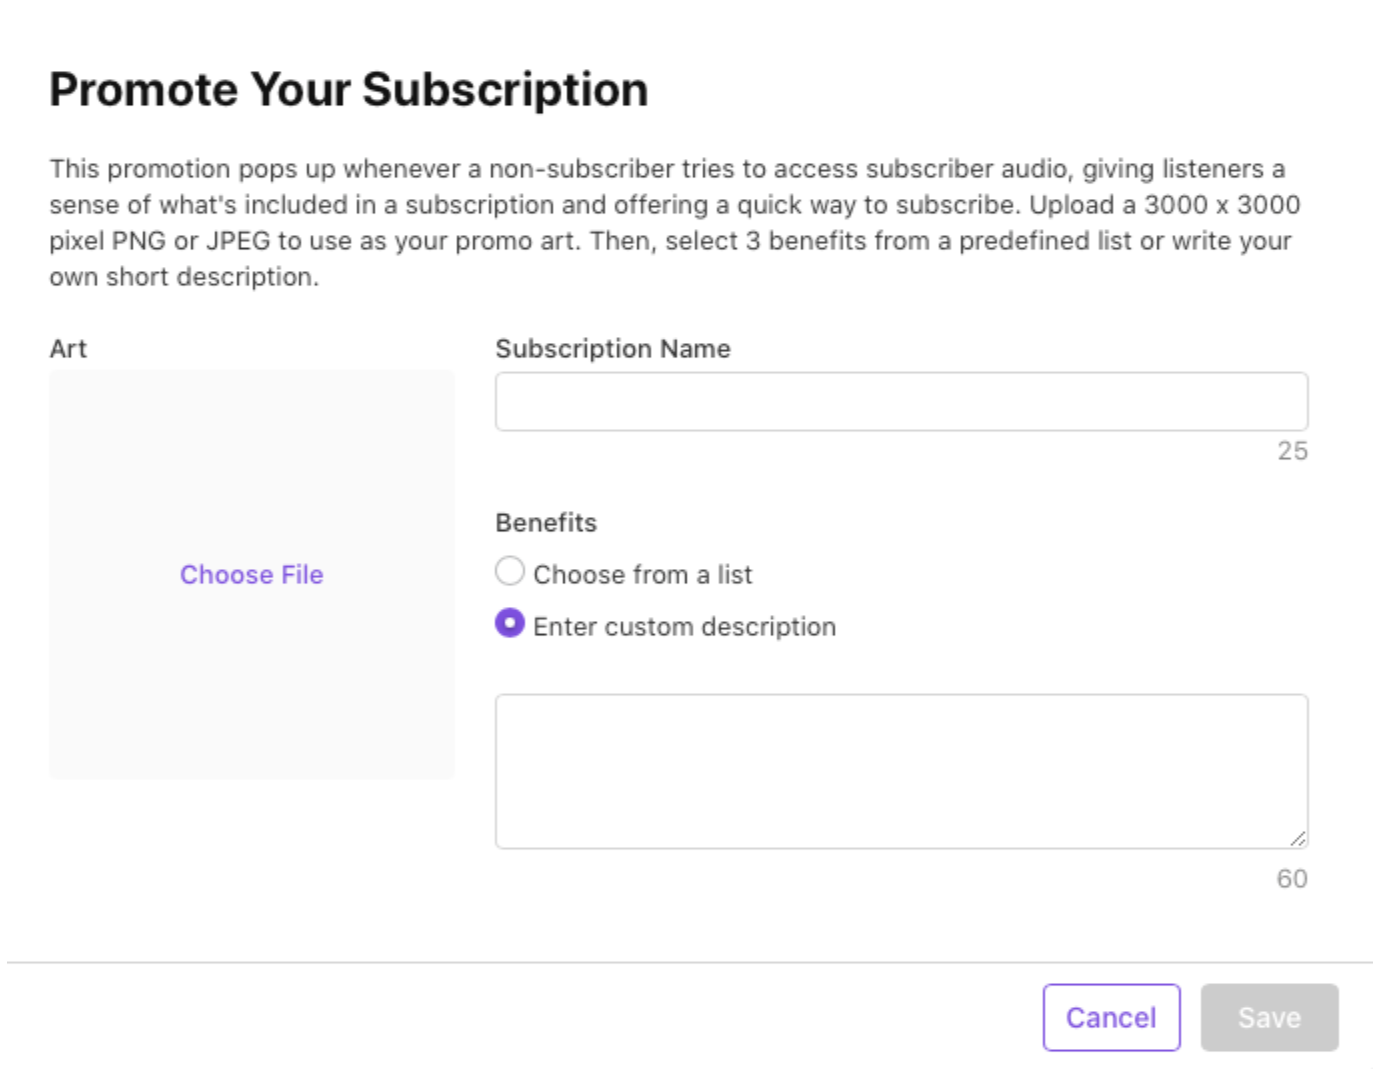Click the Cancel button
Screen dimensions: 1385x1069
tap(1111, 1017)
